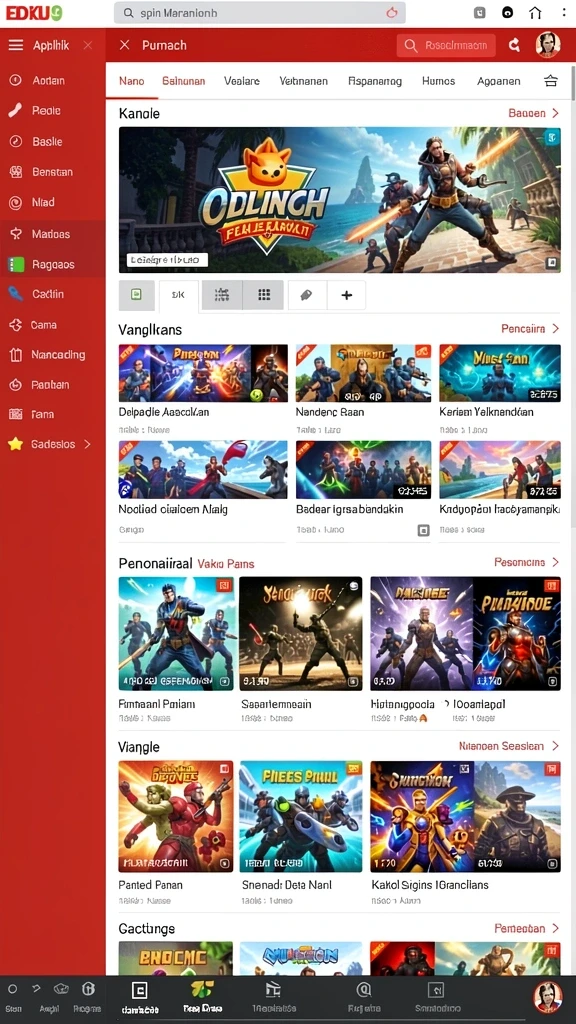
Task: Close the Applhik sidebar with the X
Action: pos(88,45)
